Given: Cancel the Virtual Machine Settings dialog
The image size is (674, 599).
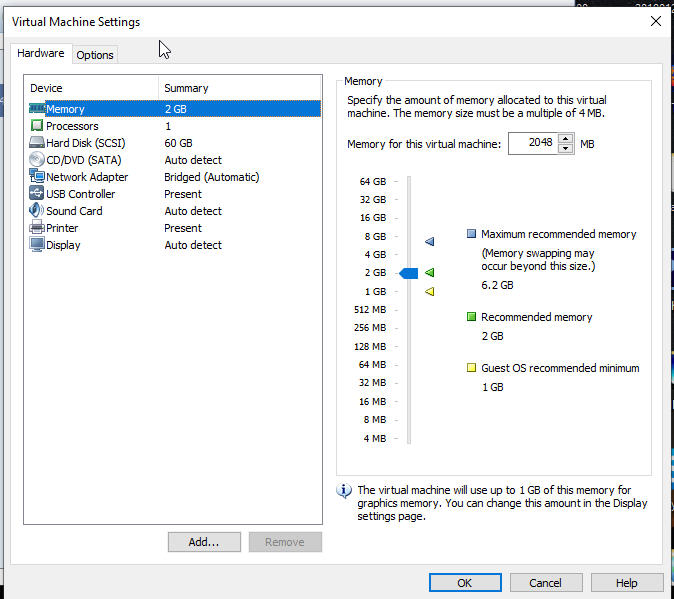Looking at the screenshot, I should pos(546,583).
